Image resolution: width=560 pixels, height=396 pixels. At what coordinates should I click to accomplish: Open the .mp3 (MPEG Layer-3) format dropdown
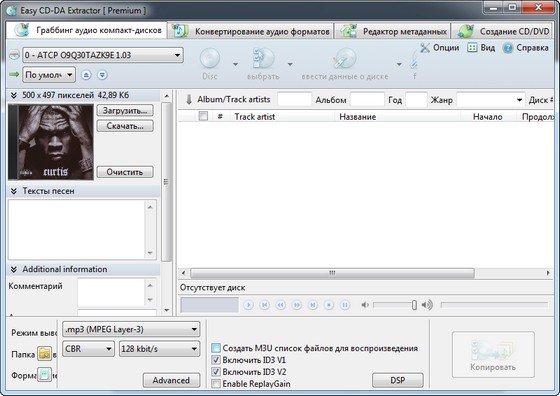click(x=131, y=329)
